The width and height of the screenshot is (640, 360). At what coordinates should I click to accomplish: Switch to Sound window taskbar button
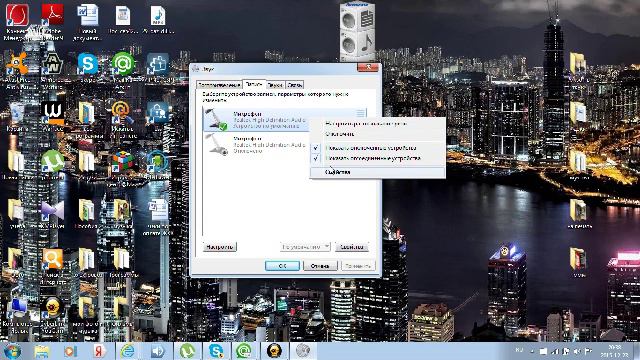tap(158, 351)
